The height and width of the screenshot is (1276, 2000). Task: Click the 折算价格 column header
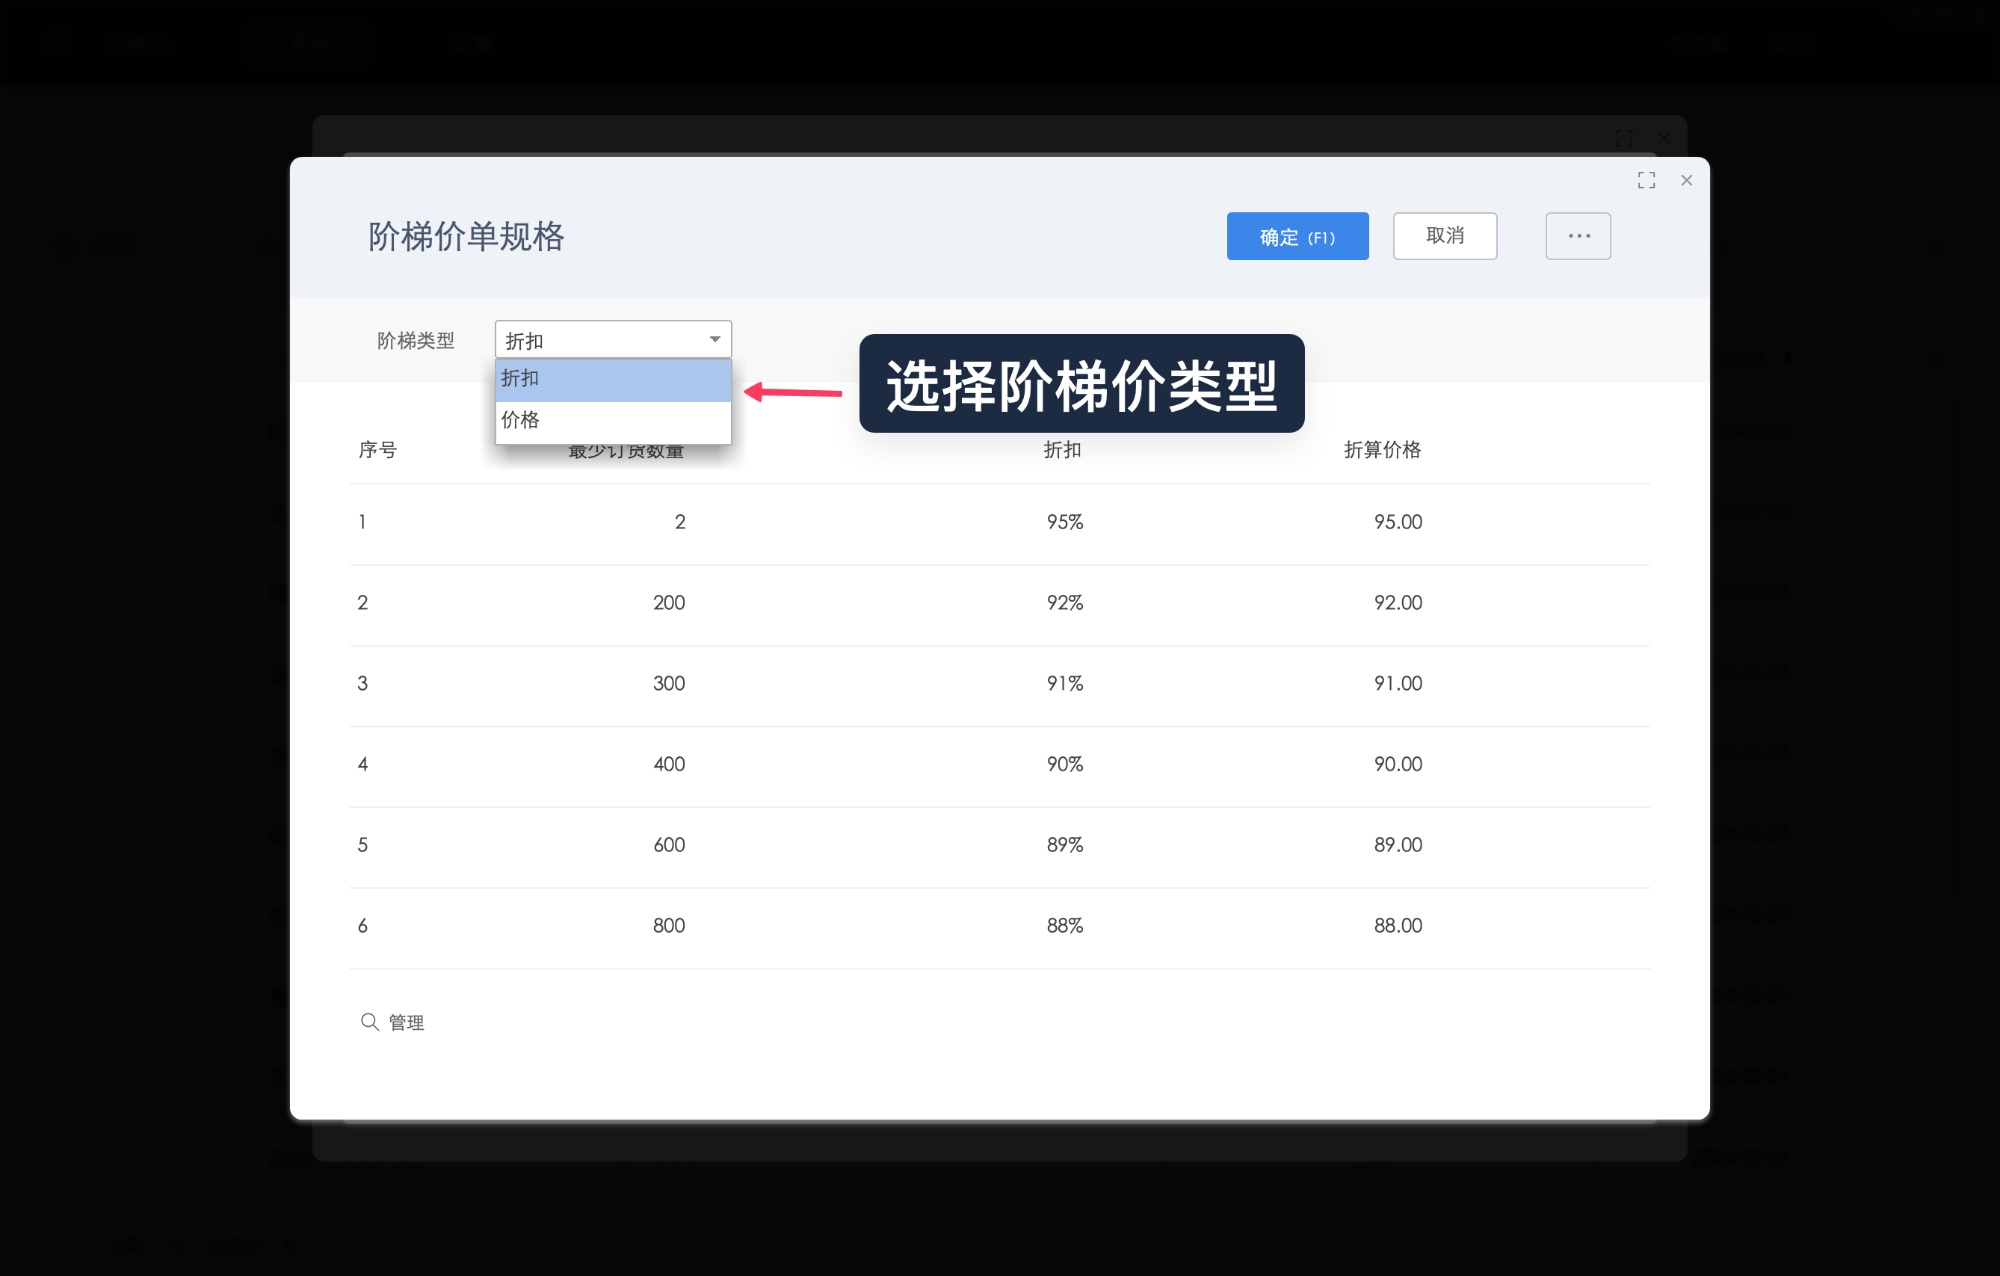1383,450
